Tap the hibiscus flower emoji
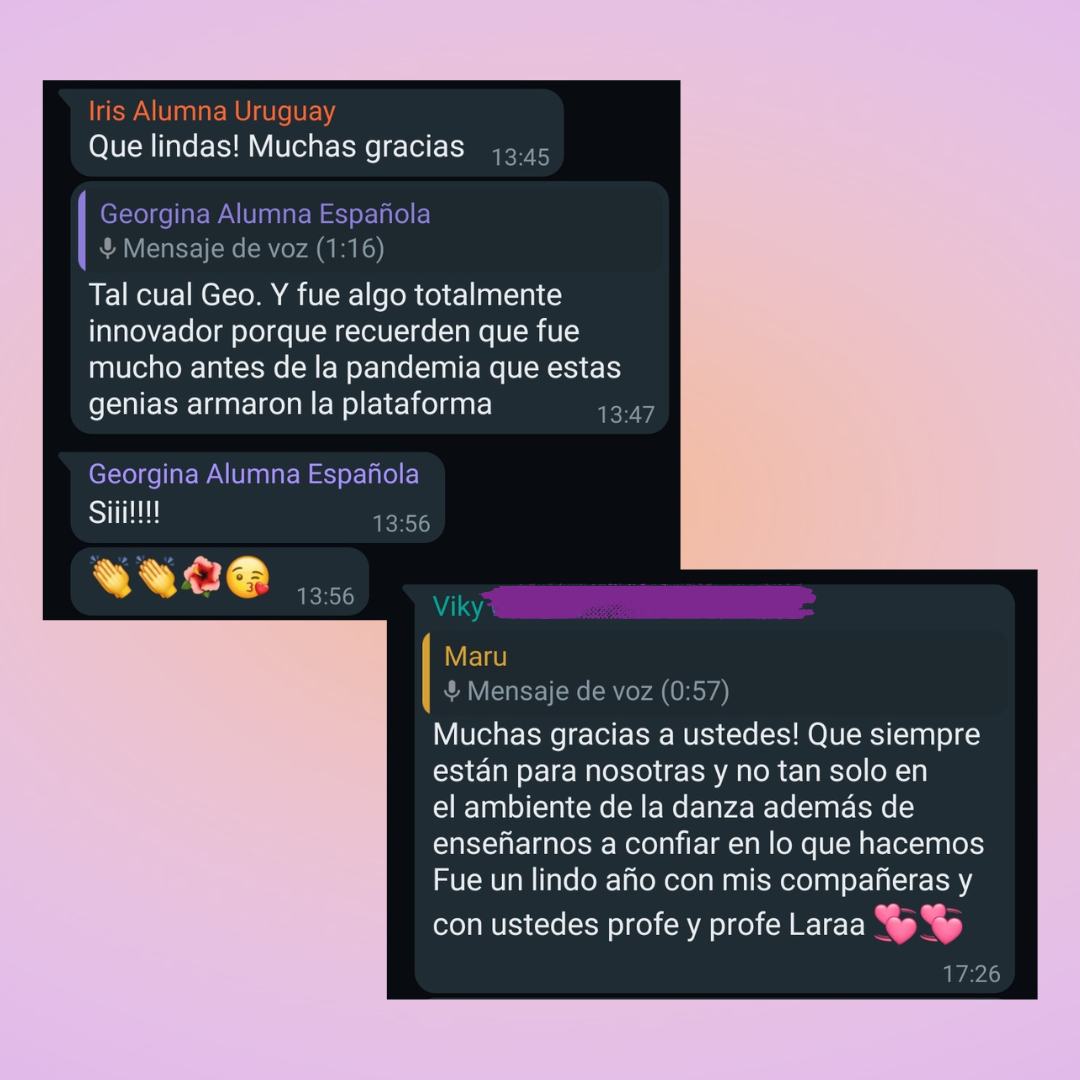 tap(202, 577)
